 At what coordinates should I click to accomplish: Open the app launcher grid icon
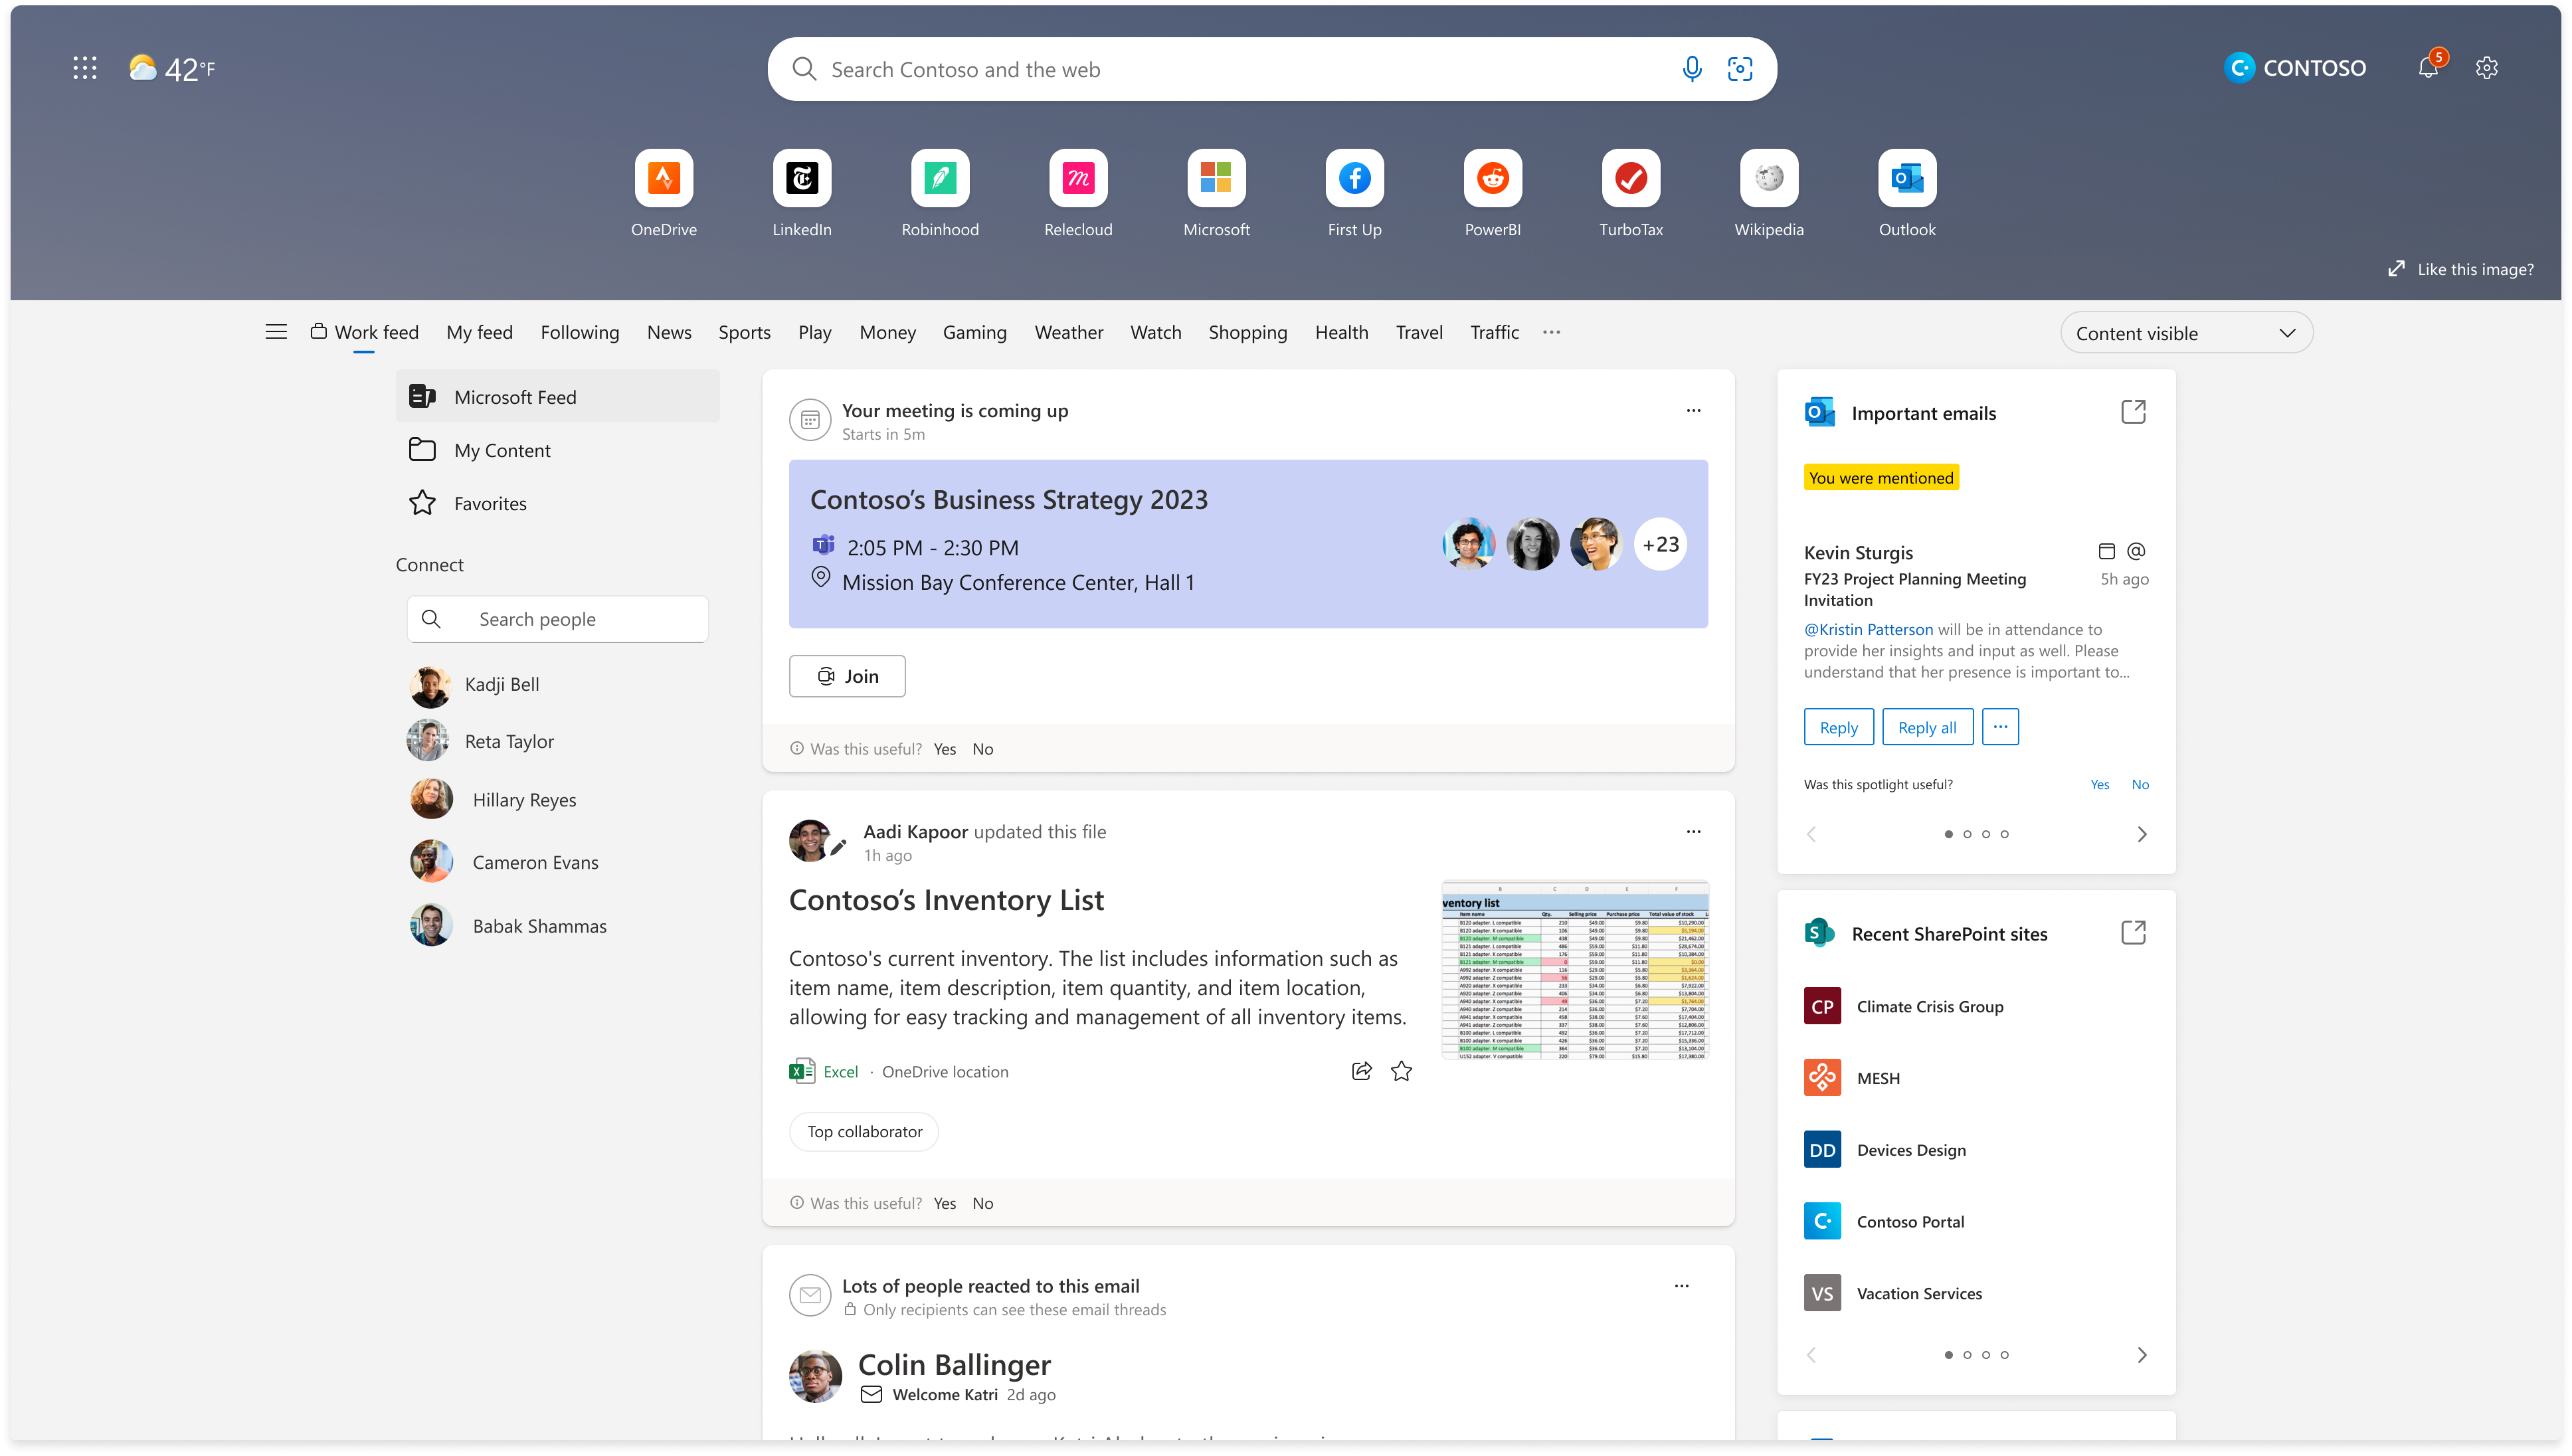[x=85, y=68]
